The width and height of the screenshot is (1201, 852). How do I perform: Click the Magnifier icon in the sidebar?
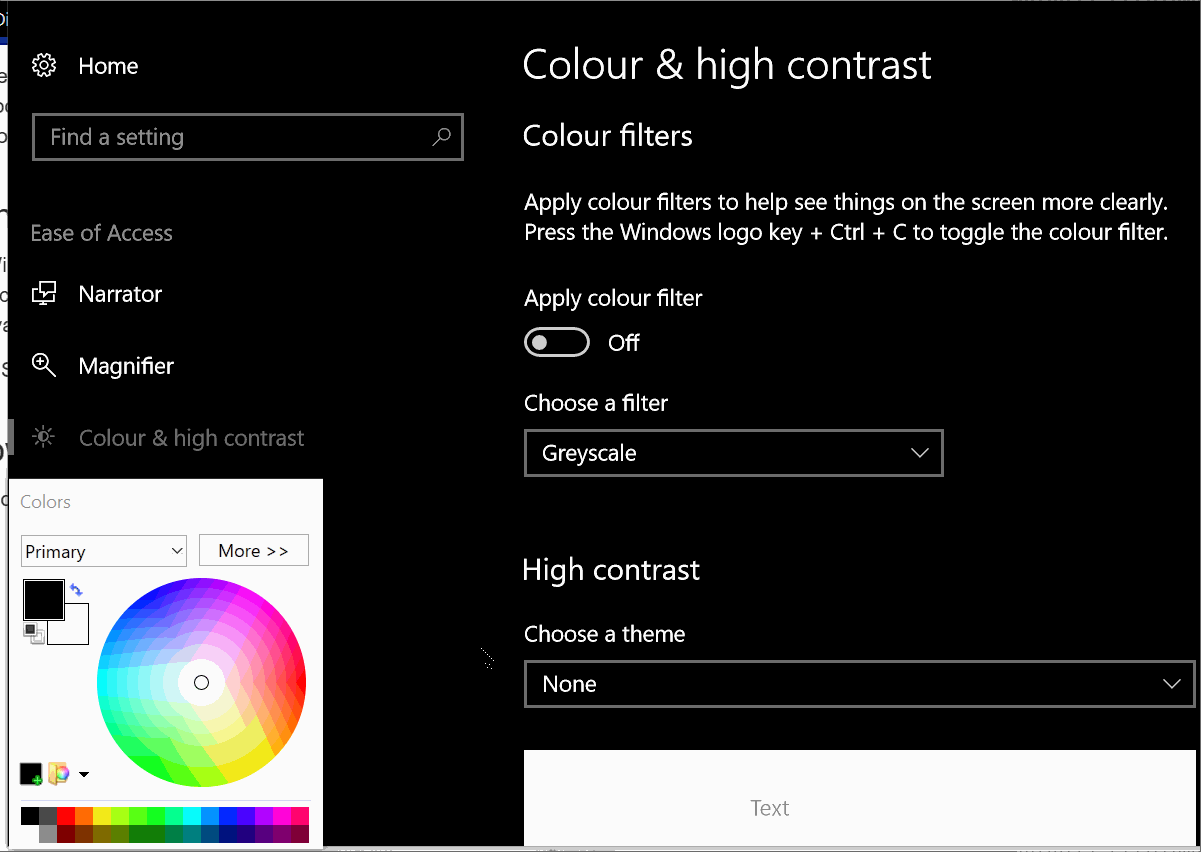tap(45, 365)
